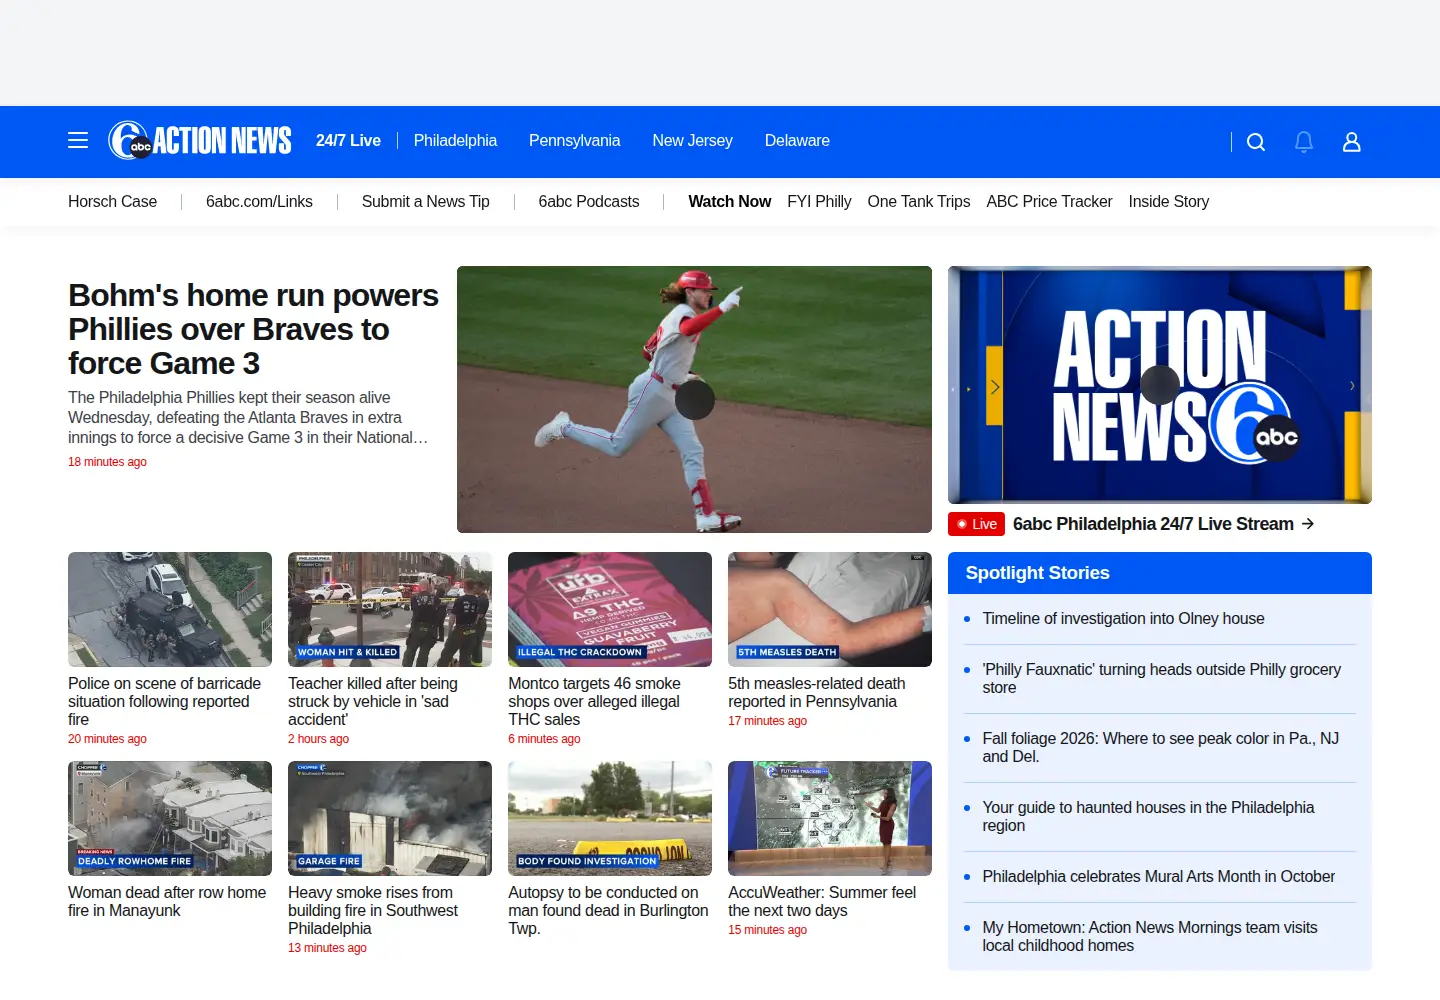
Task: Open the haunted houses guide story
Action: click(1148, 817)
